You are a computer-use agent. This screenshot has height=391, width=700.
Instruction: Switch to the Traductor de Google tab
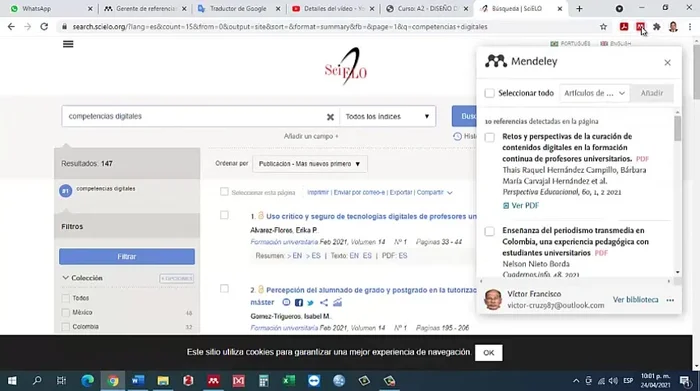(238, 8)
